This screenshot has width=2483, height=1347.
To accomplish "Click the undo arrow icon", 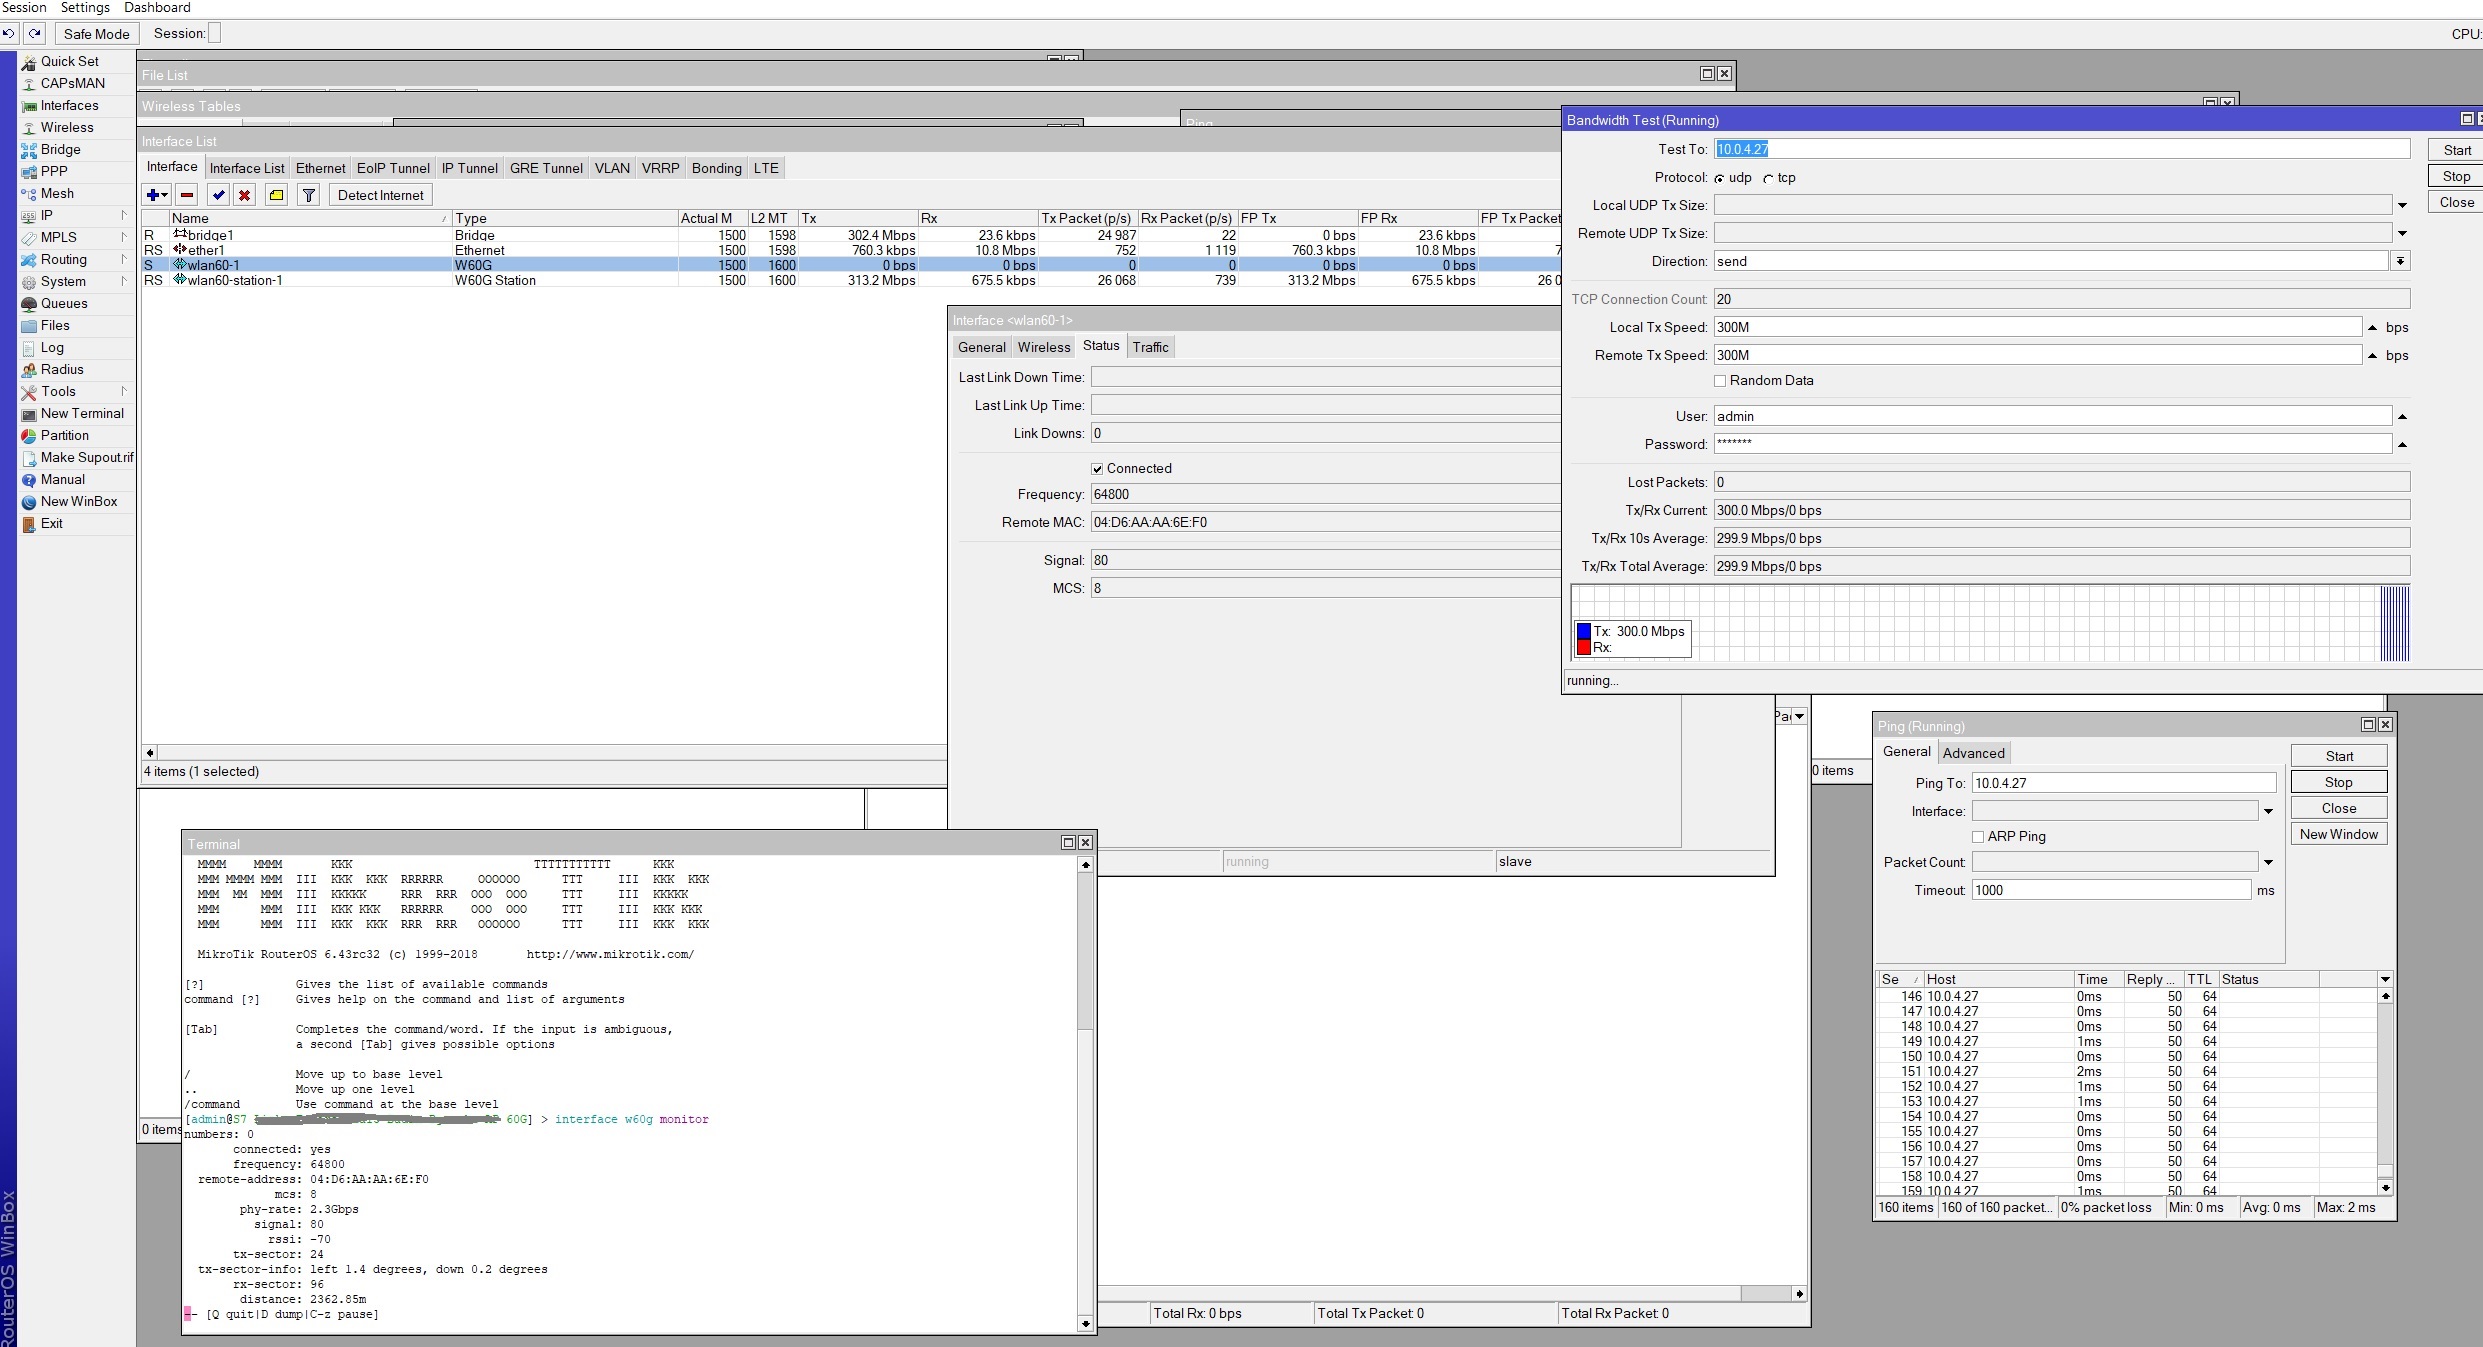I will pos(9,33).
